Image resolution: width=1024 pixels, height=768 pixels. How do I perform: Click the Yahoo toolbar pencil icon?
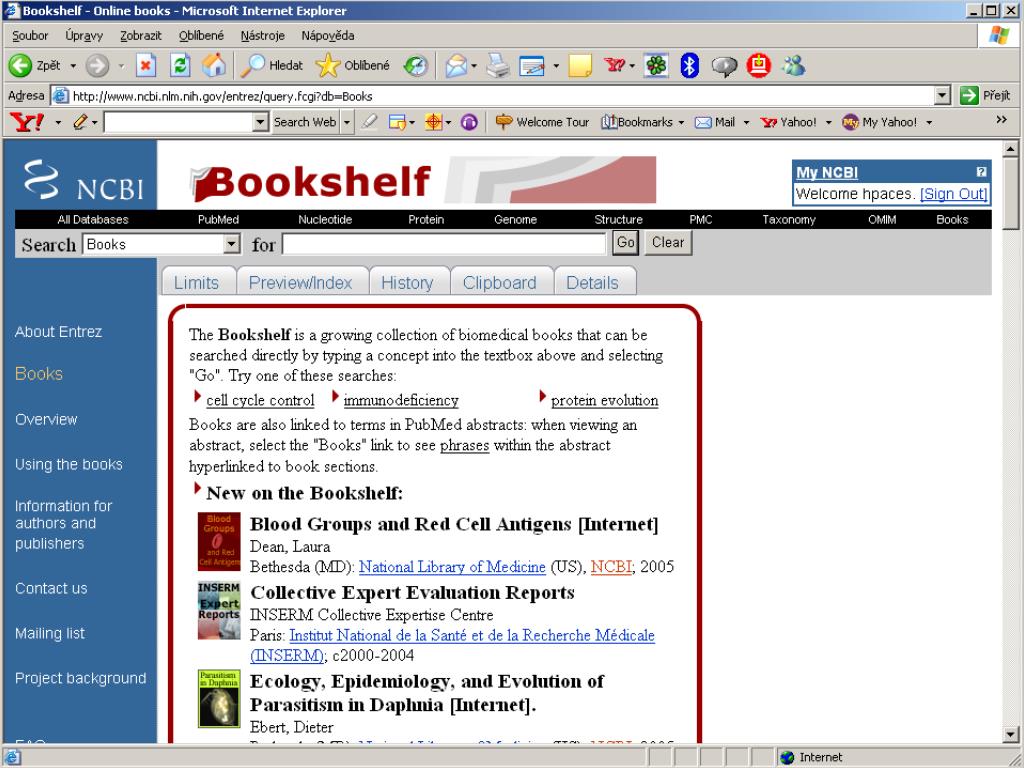[x=80, y=122]
